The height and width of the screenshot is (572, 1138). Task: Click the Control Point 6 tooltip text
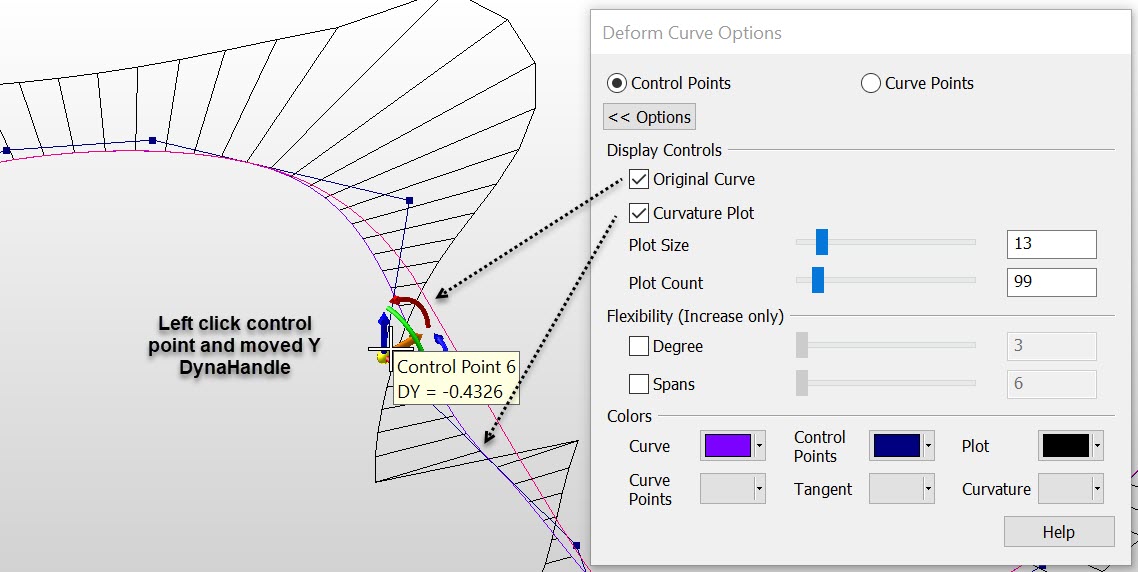pos(456,367)
